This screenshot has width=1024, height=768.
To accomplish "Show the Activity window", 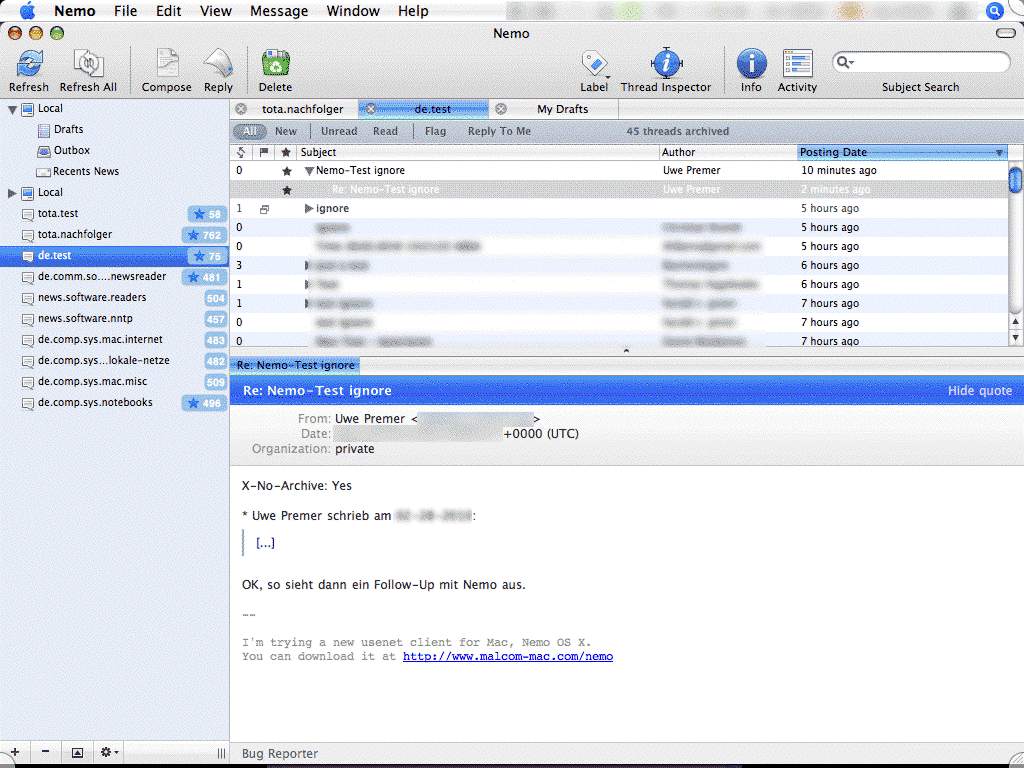I will click(797, 64).
